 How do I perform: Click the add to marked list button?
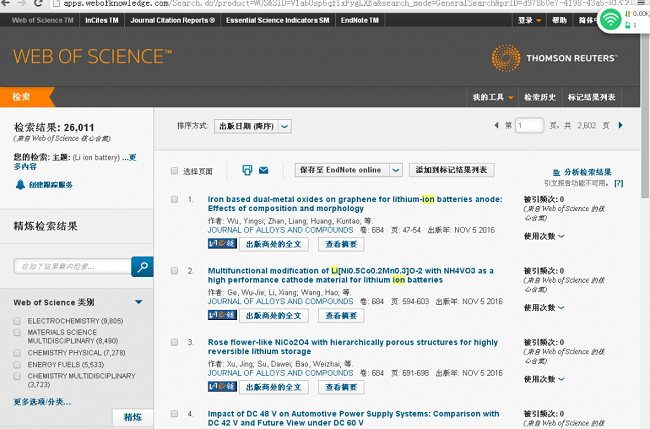pos(451,170)
